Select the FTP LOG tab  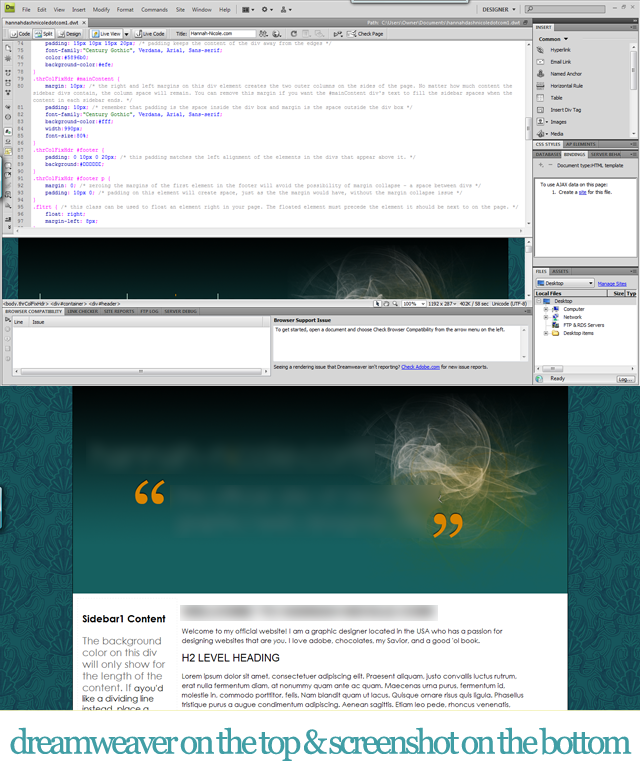(x=149, y=311)
